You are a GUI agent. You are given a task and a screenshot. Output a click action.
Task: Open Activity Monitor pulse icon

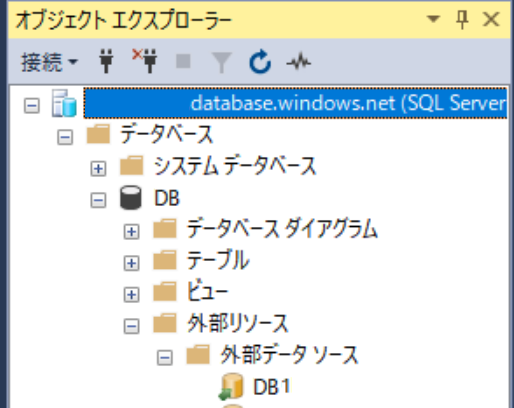[x=299, y=62]
